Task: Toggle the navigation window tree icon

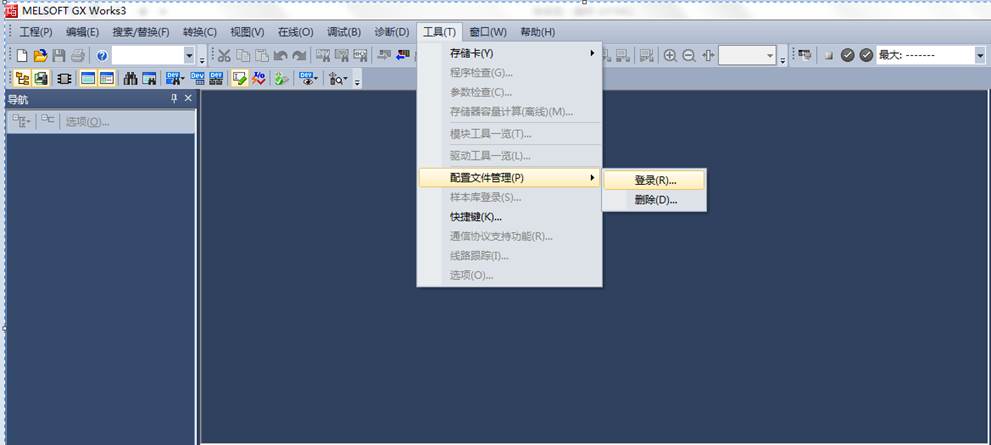Action: coord(21,78)
